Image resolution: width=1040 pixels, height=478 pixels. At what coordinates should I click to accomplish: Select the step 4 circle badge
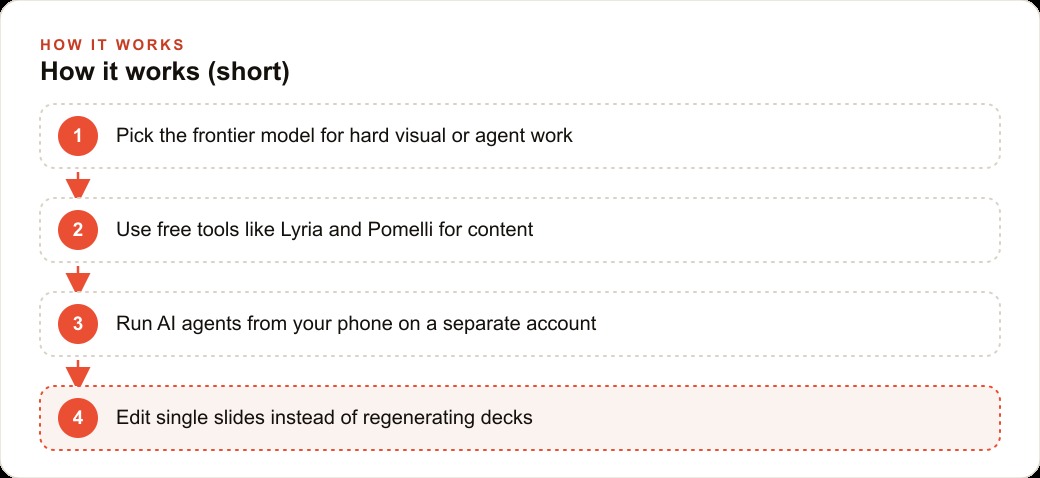(x=78, y=418)
